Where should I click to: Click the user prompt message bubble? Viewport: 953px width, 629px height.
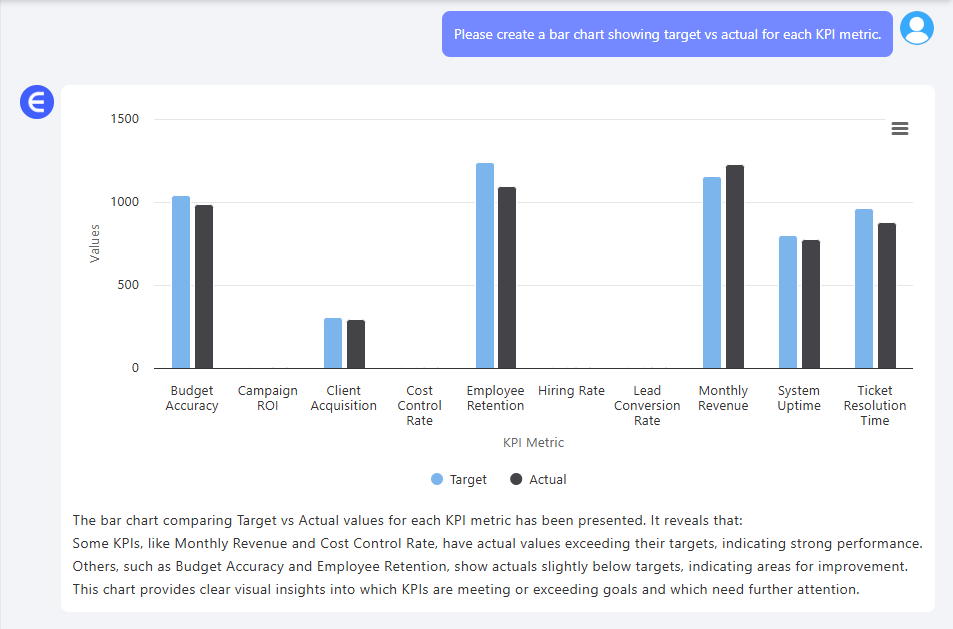point(667,34)
